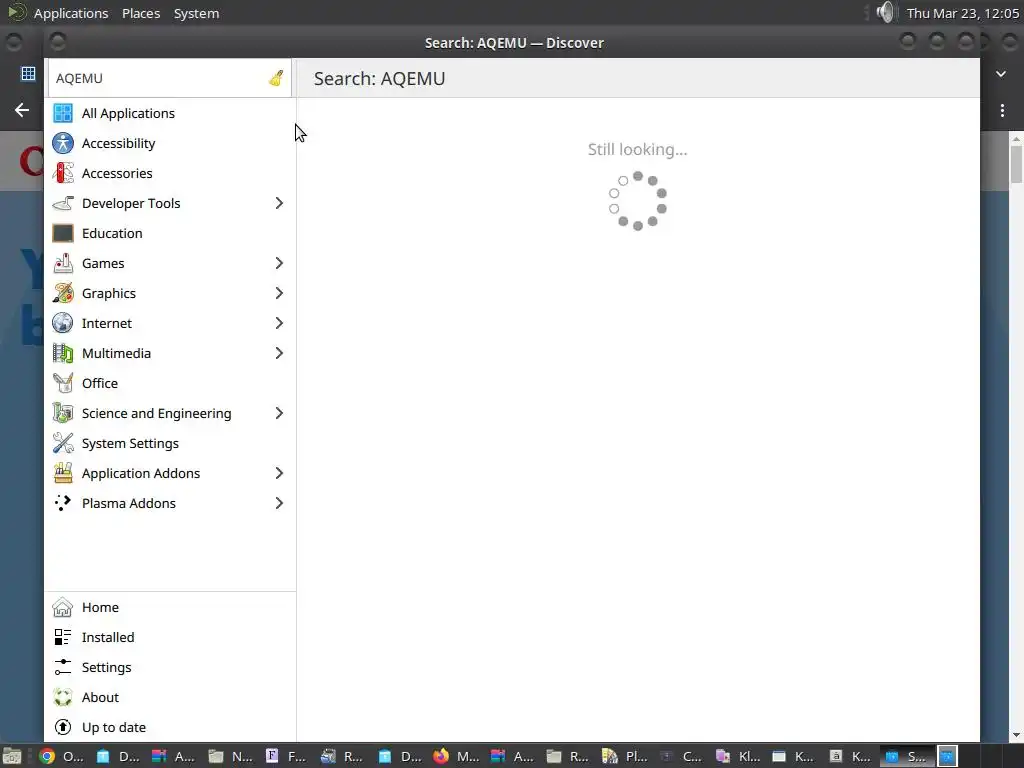Click the Science and Engineering icon
This screenshot has width=1024, height=768.
point(63,413)
